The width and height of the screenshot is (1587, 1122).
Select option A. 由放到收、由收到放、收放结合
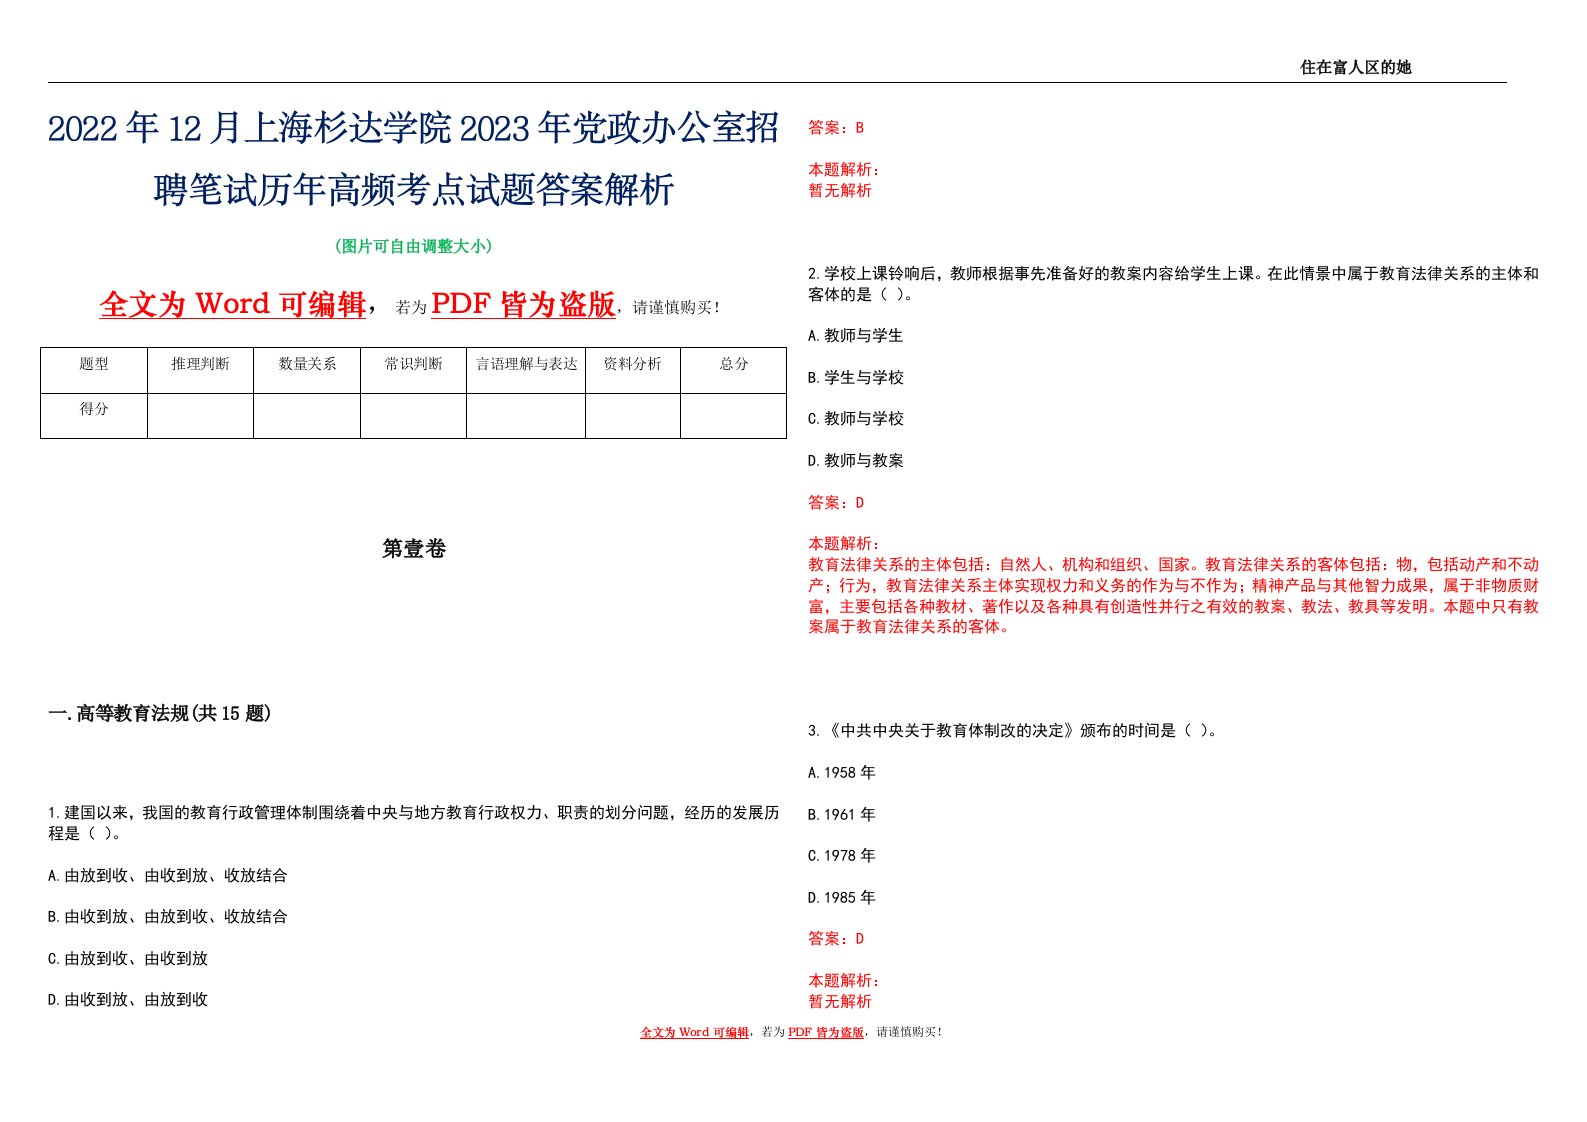(x=168, y=875)
